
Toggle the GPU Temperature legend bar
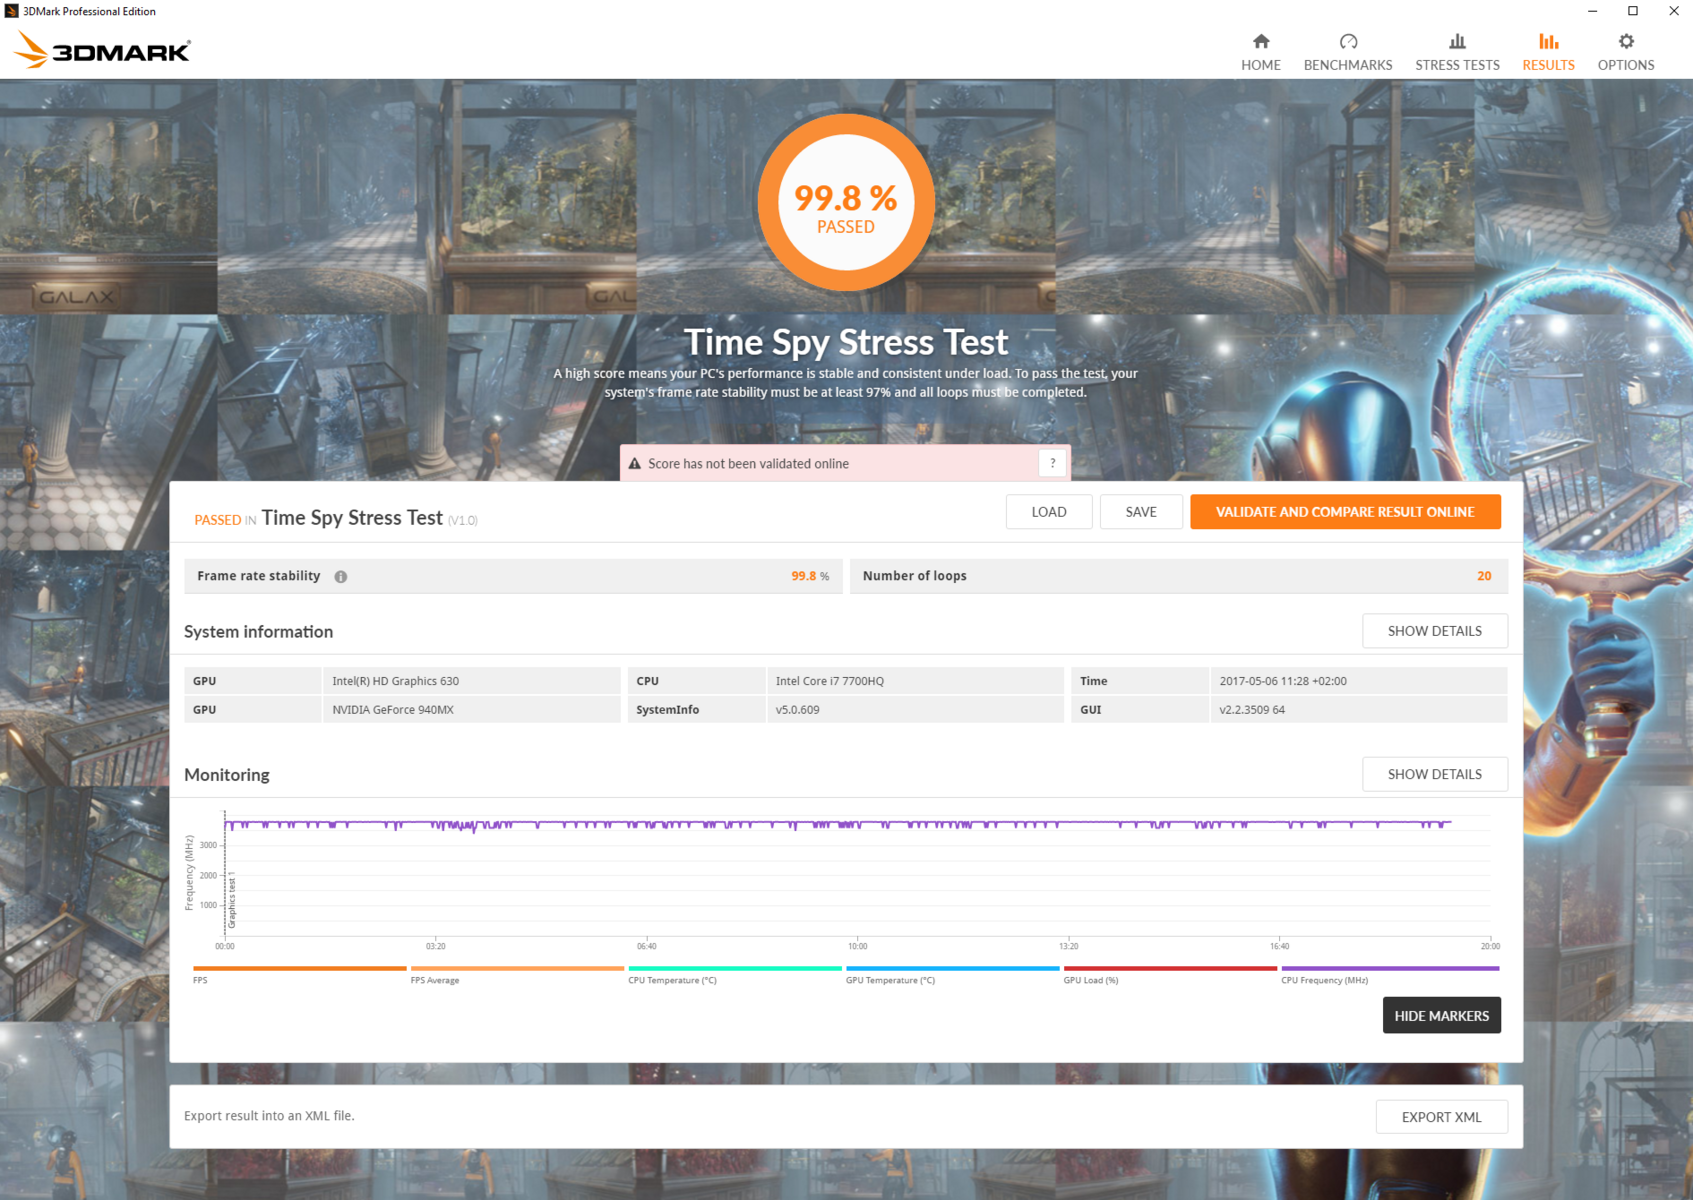(952, 968)
